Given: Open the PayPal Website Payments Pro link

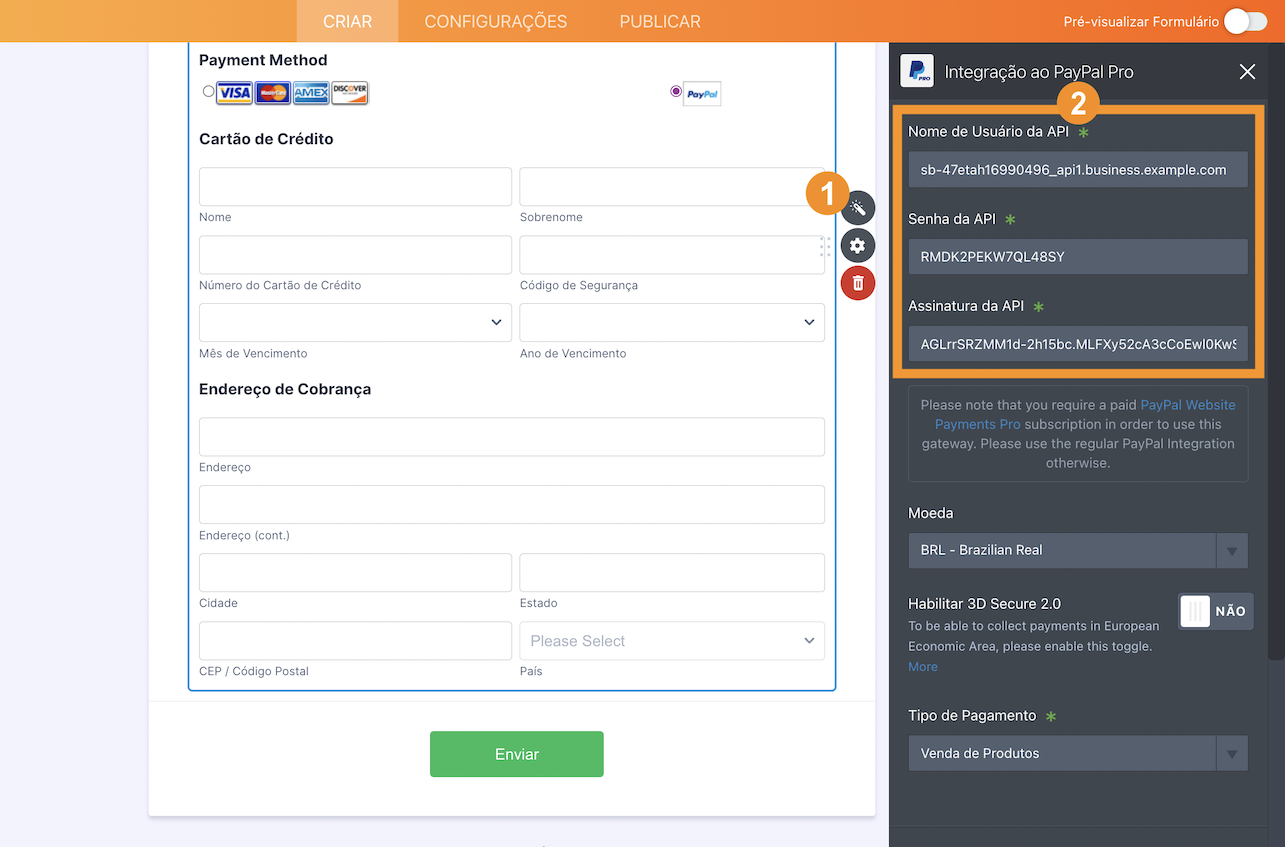Looking at the screenshot, I should click(x=1084, y=414).
